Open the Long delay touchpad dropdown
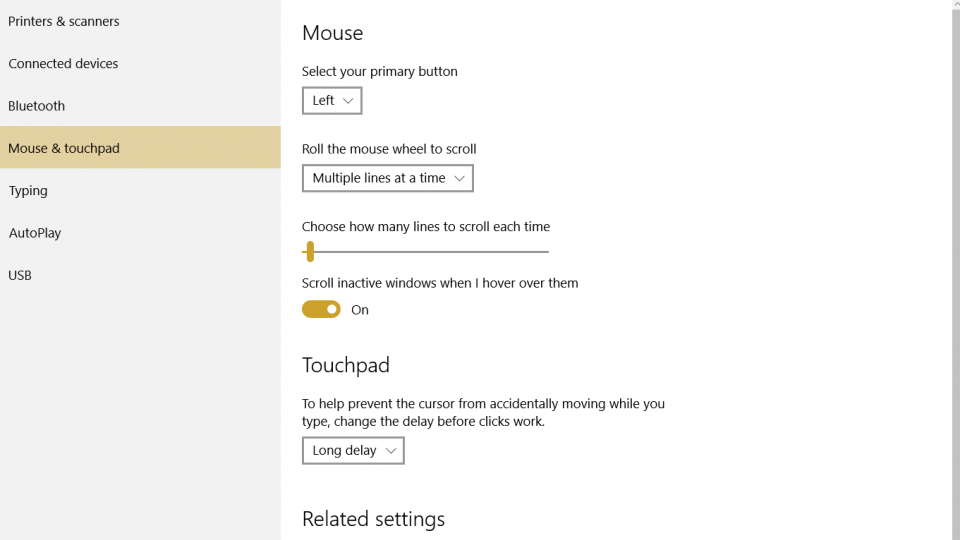The height and width of the screenshot is (540, 960). (x=353, y=451)
